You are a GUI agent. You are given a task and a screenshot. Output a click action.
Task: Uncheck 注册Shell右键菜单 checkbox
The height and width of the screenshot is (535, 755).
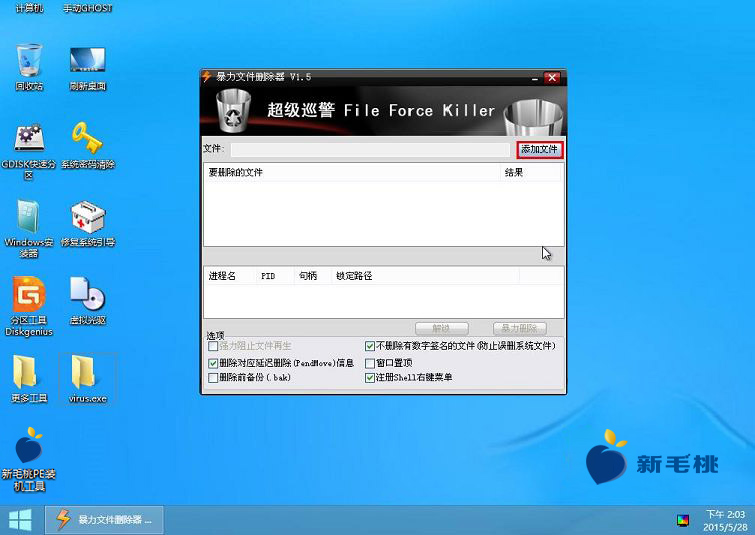coord(370,378)
